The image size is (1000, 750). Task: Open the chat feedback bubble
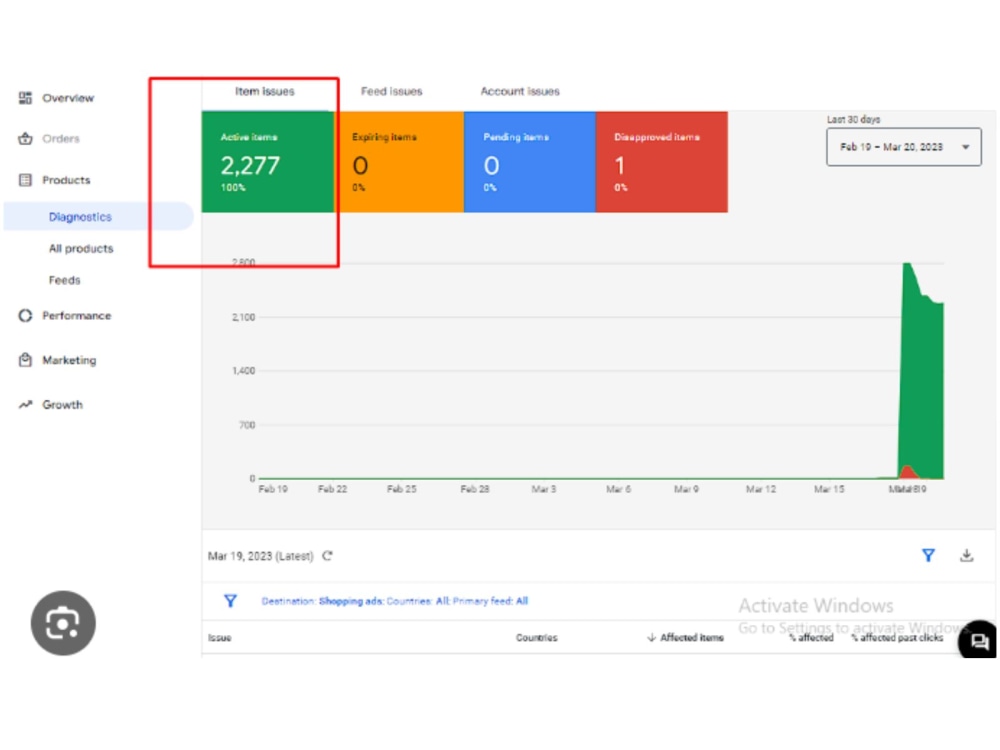point(979,640)
